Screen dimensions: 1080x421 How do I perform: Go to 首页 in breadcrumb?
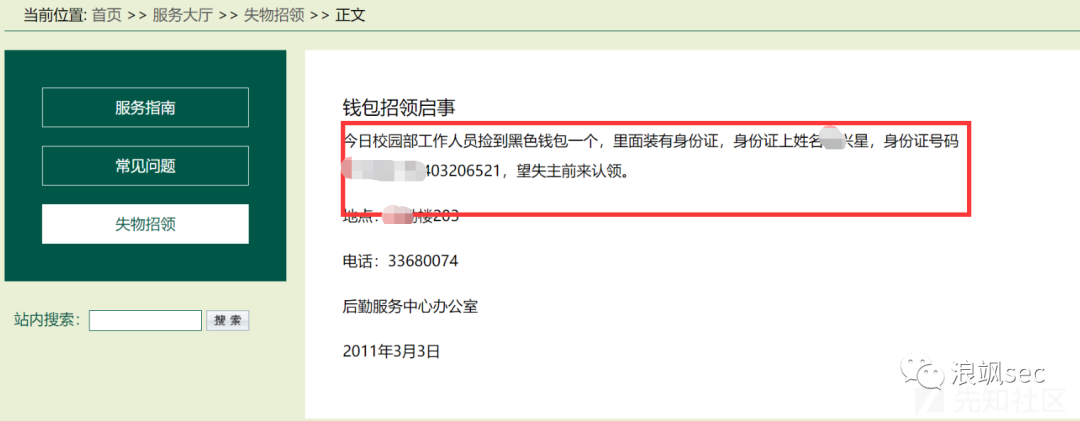107,15
